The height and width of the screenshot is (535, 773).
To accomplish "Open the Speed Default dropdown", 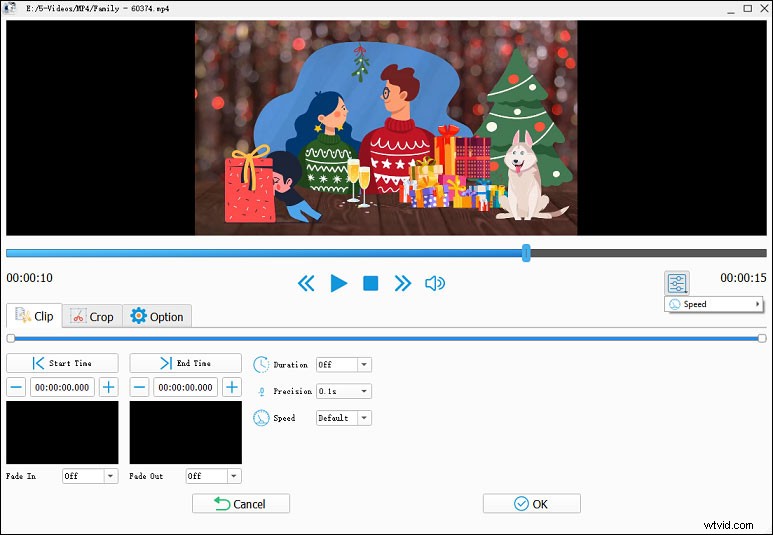I will click(344, 418).
